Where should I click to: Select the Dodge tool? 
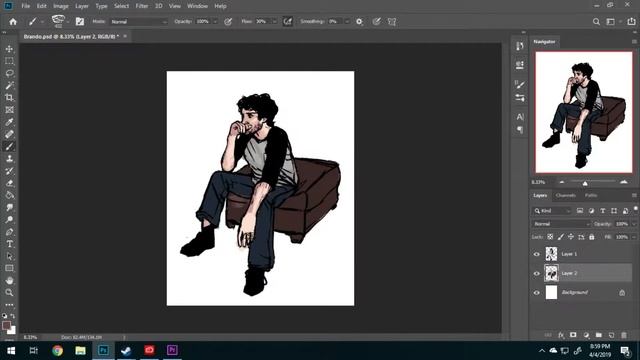[x=9, y=220]
